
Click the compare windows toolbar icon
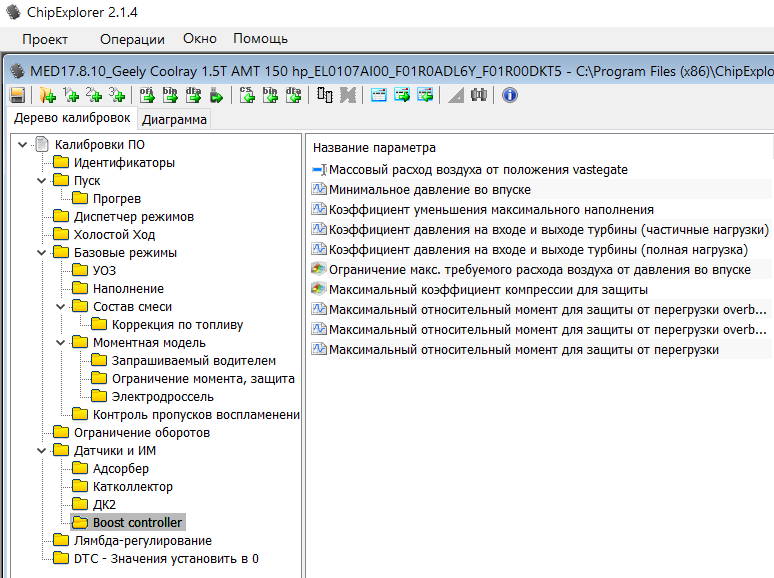[325, 95]
